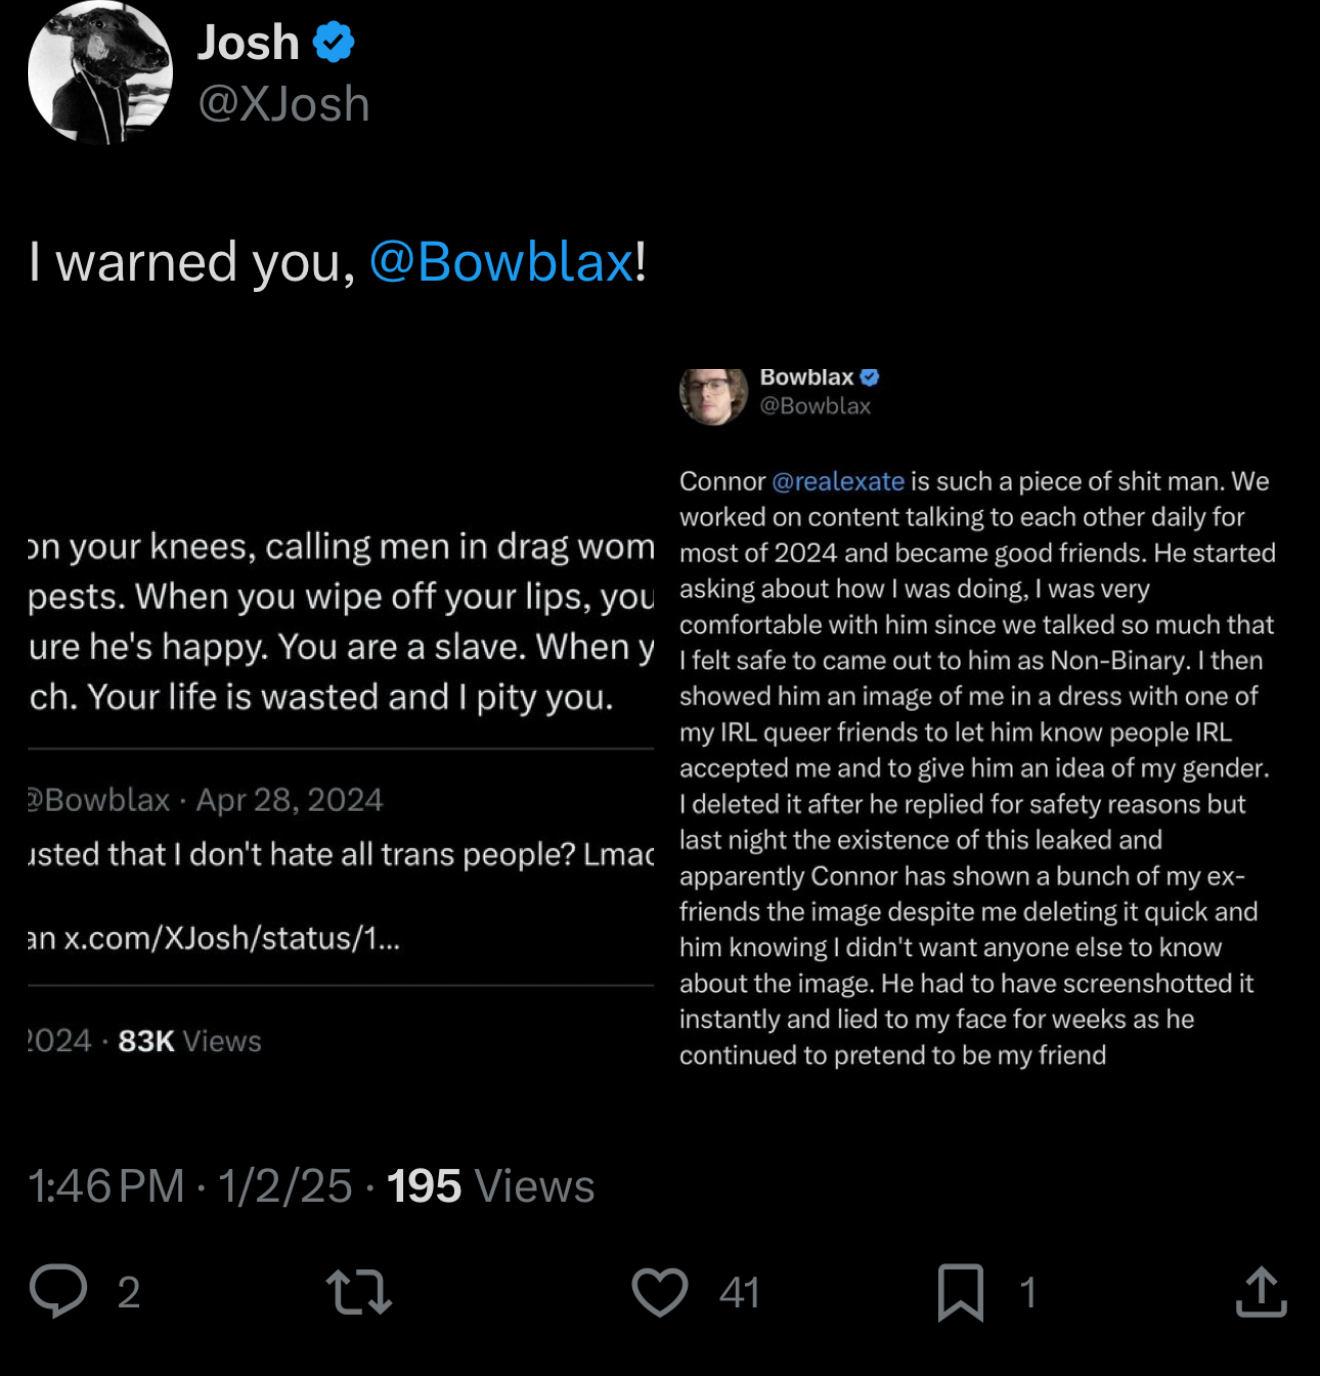Bookmark this tweet
Viewport: 1320px width, 1376px height.
tap(960, 1292)
